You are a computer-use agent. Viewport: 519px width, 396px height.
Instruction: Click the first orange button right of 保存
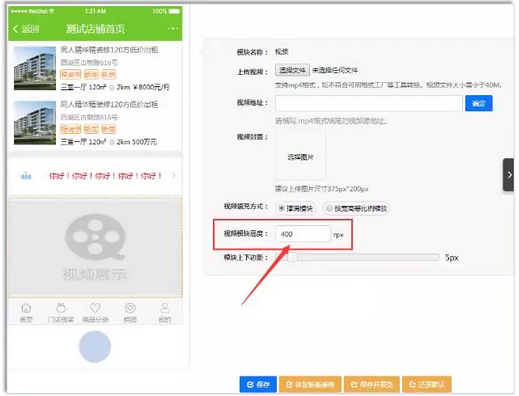point(310,384)
